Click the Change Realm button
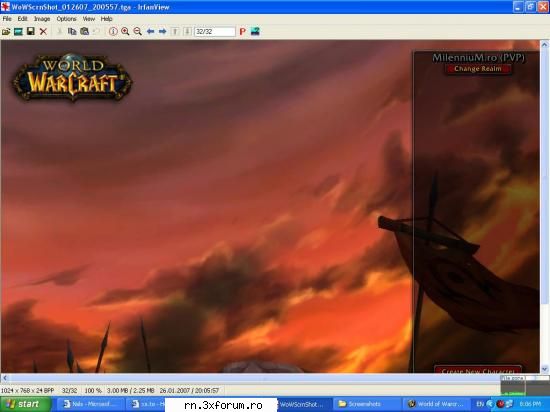This screenshot has height=412, width=550. 478,69
